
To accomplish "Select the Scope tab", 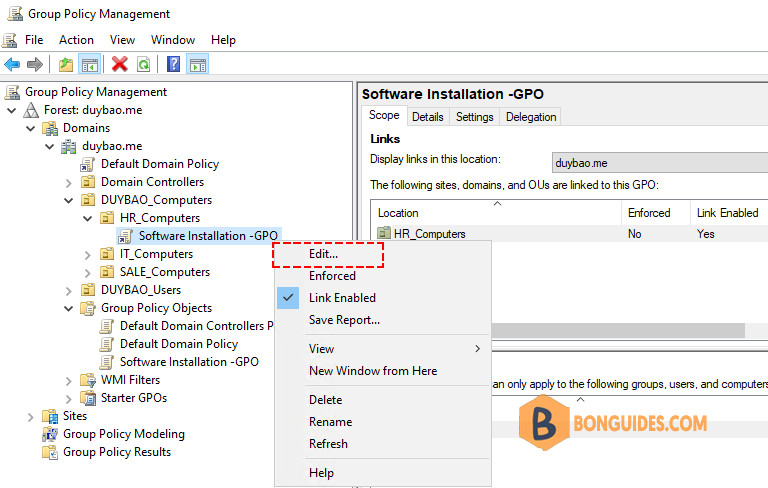I will click(x=384, y=116).
